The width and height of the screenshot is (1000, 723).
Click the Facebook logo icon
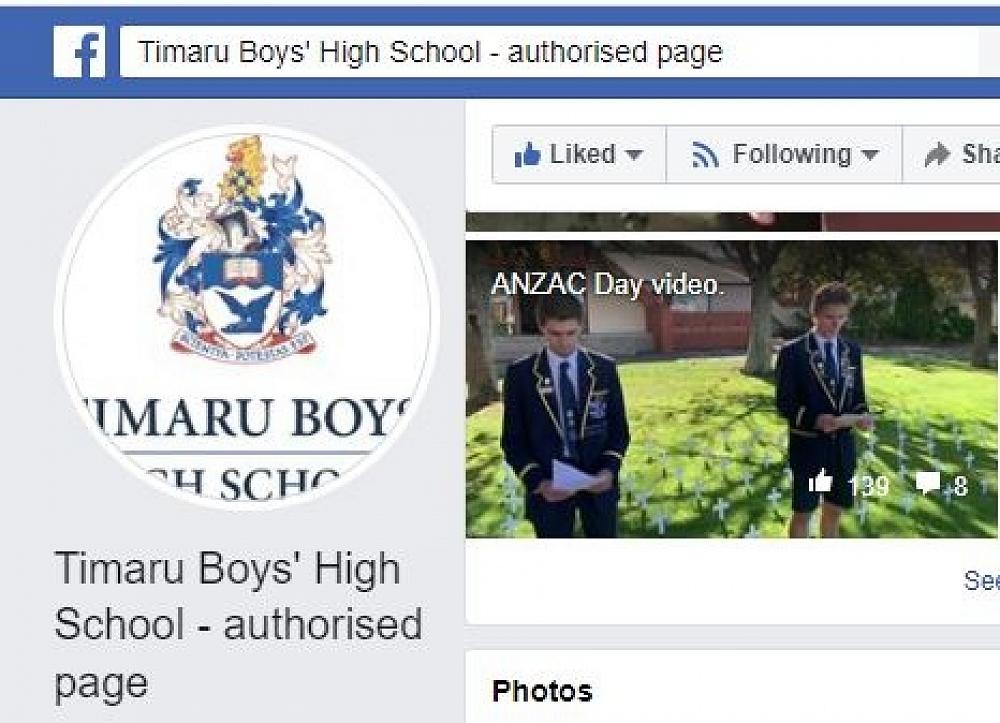tap(79, 52)
